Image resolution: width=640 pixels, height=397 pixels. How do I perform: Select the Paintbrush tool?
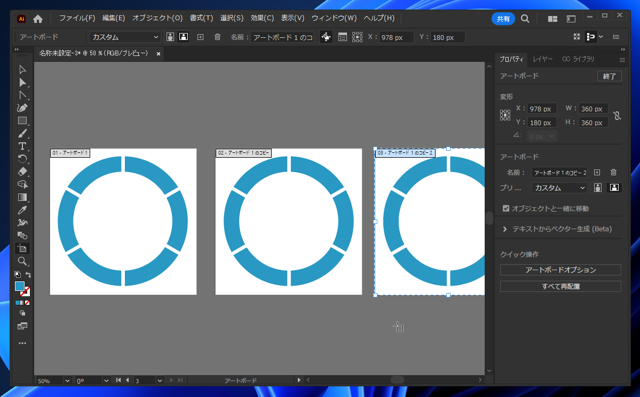click(22, 133)
